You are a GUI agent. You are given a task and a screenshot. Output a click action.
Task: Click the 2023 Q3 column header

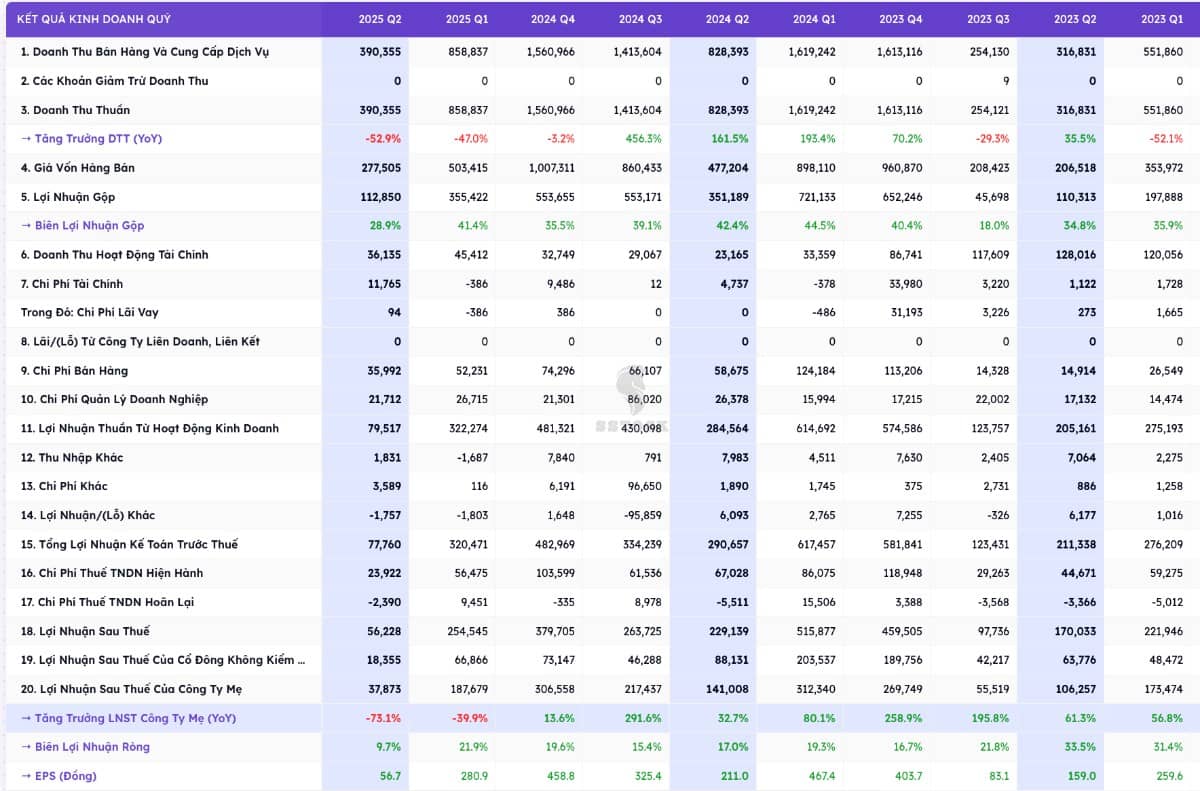point(988,19)
